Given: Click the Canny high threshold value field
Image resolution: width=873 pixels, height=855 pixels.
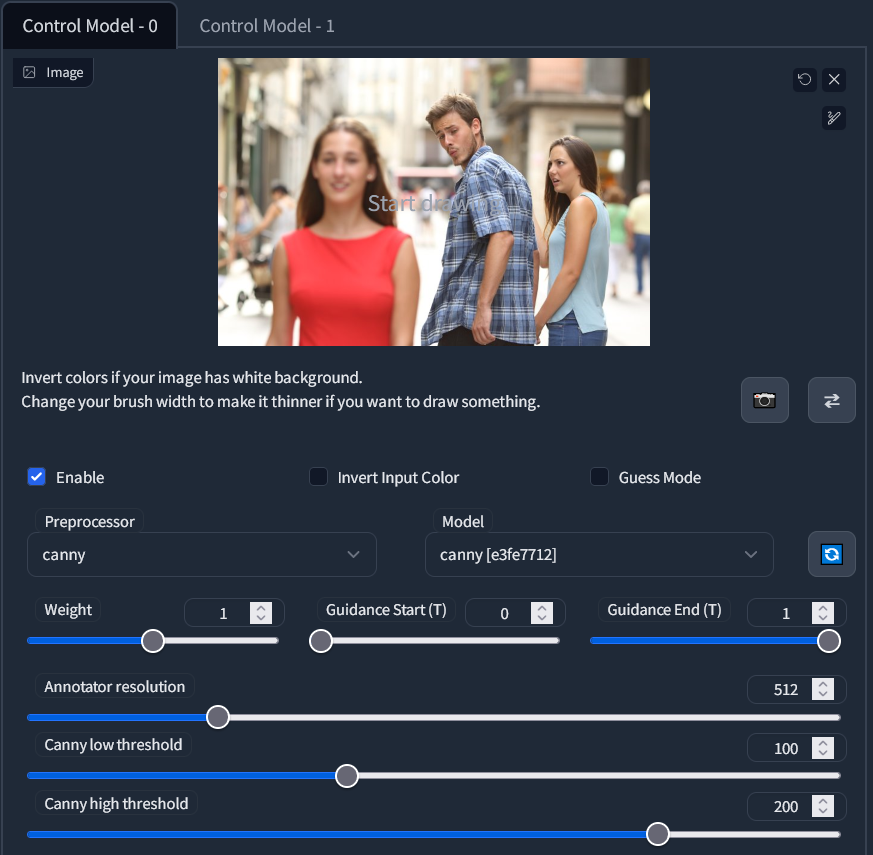Looking at the screenshot, I should click(x=786, y=806).
